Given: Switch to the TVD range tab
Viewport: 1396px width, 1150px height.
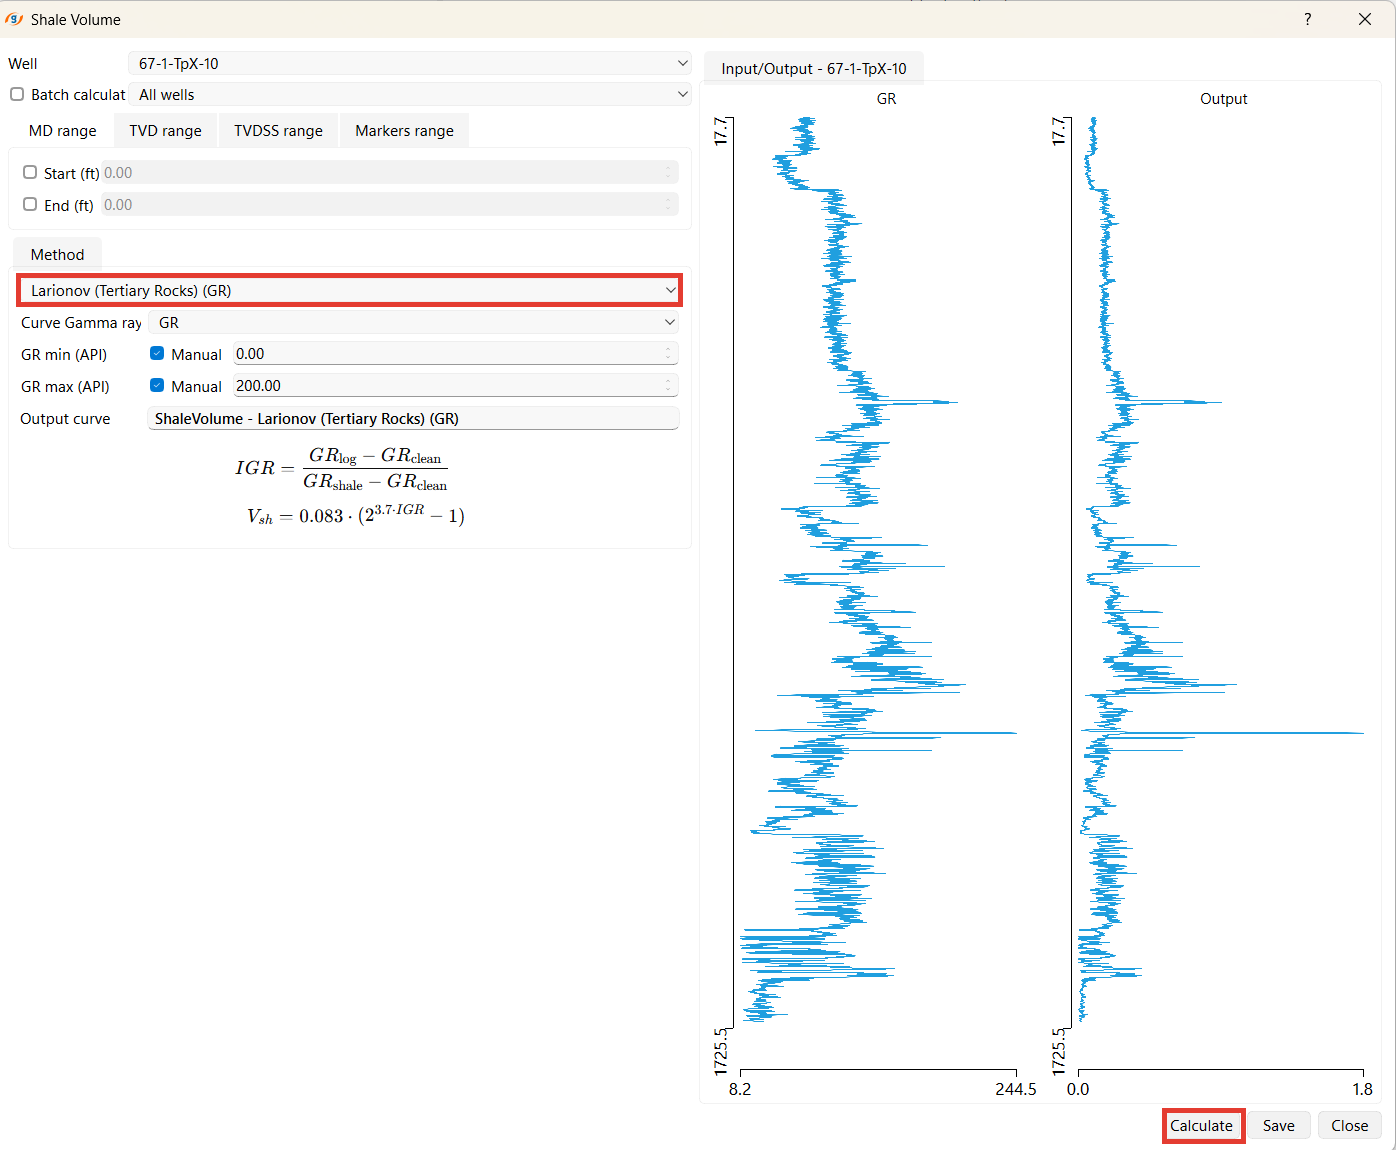Looking at the screenshot, I should pyautogui.click(x=165, y=131).
